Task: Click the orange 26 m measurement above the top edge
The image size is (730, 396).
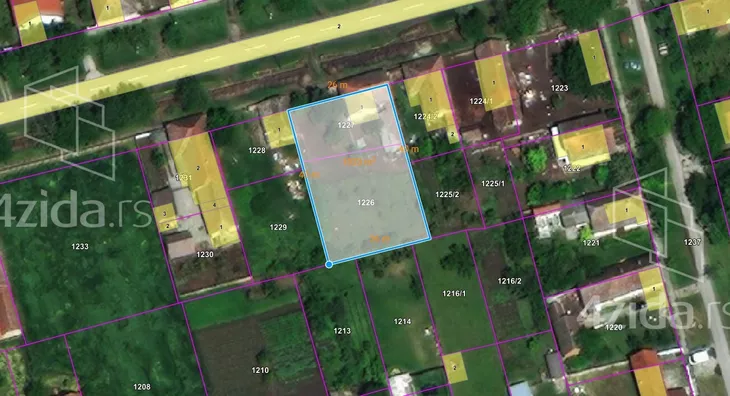Action: click(338, 85)
